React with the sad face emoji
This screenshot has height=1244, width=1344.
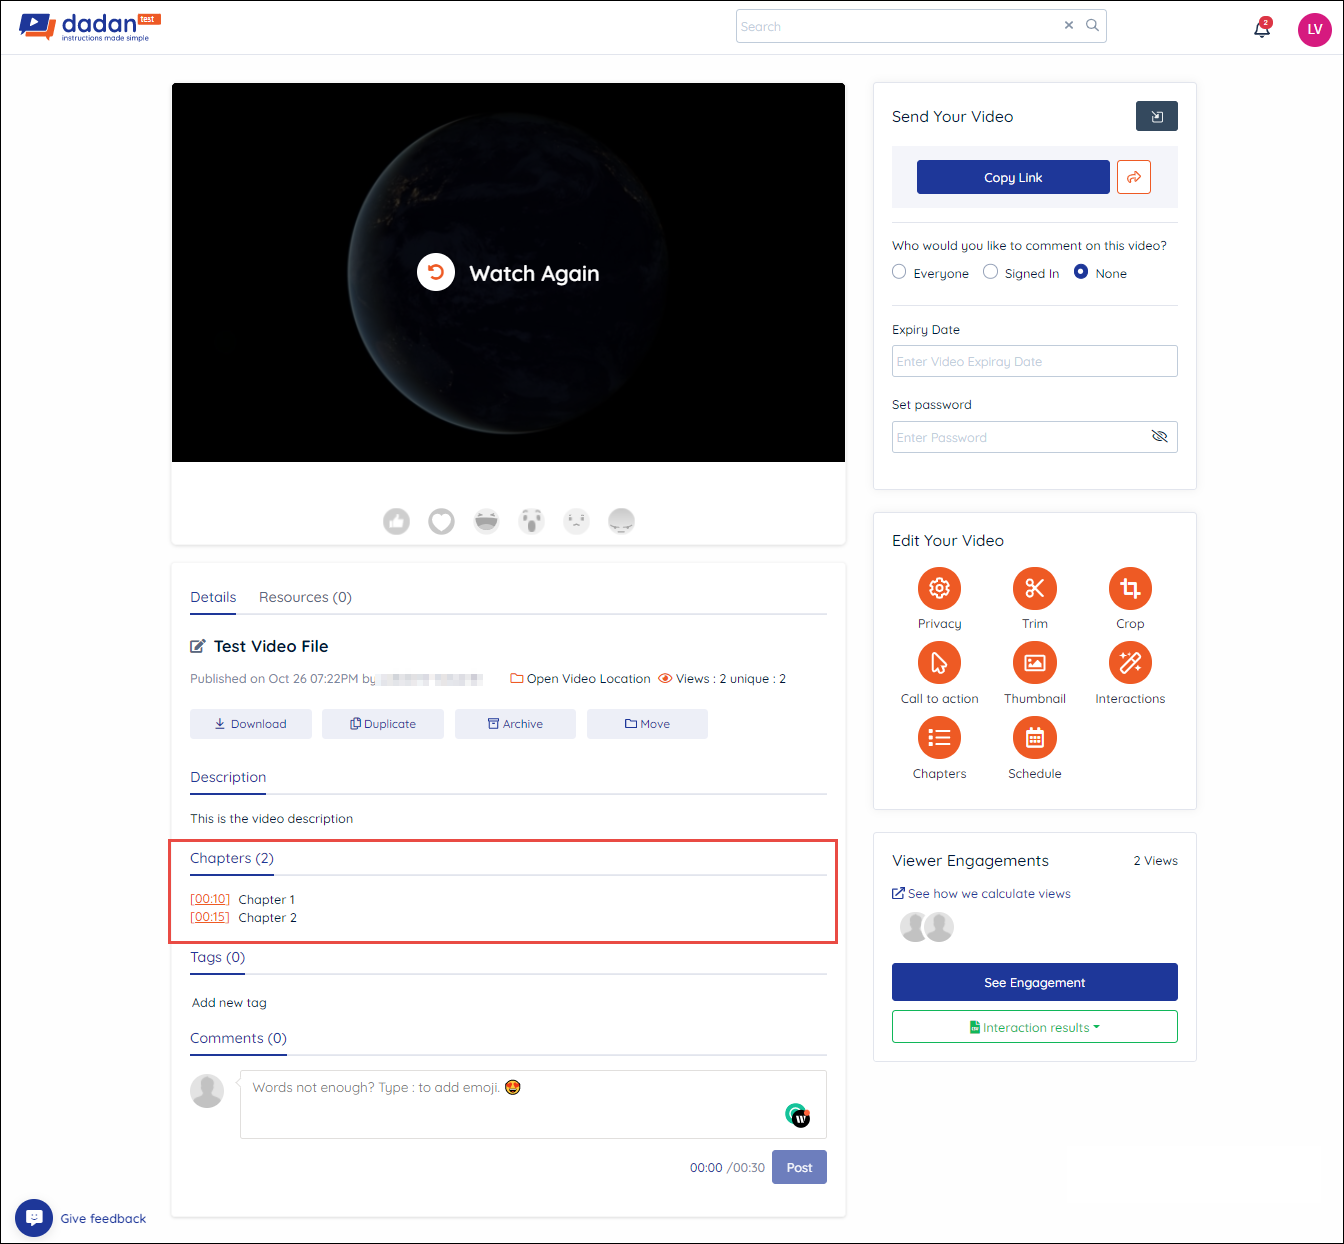pos(577,521)
